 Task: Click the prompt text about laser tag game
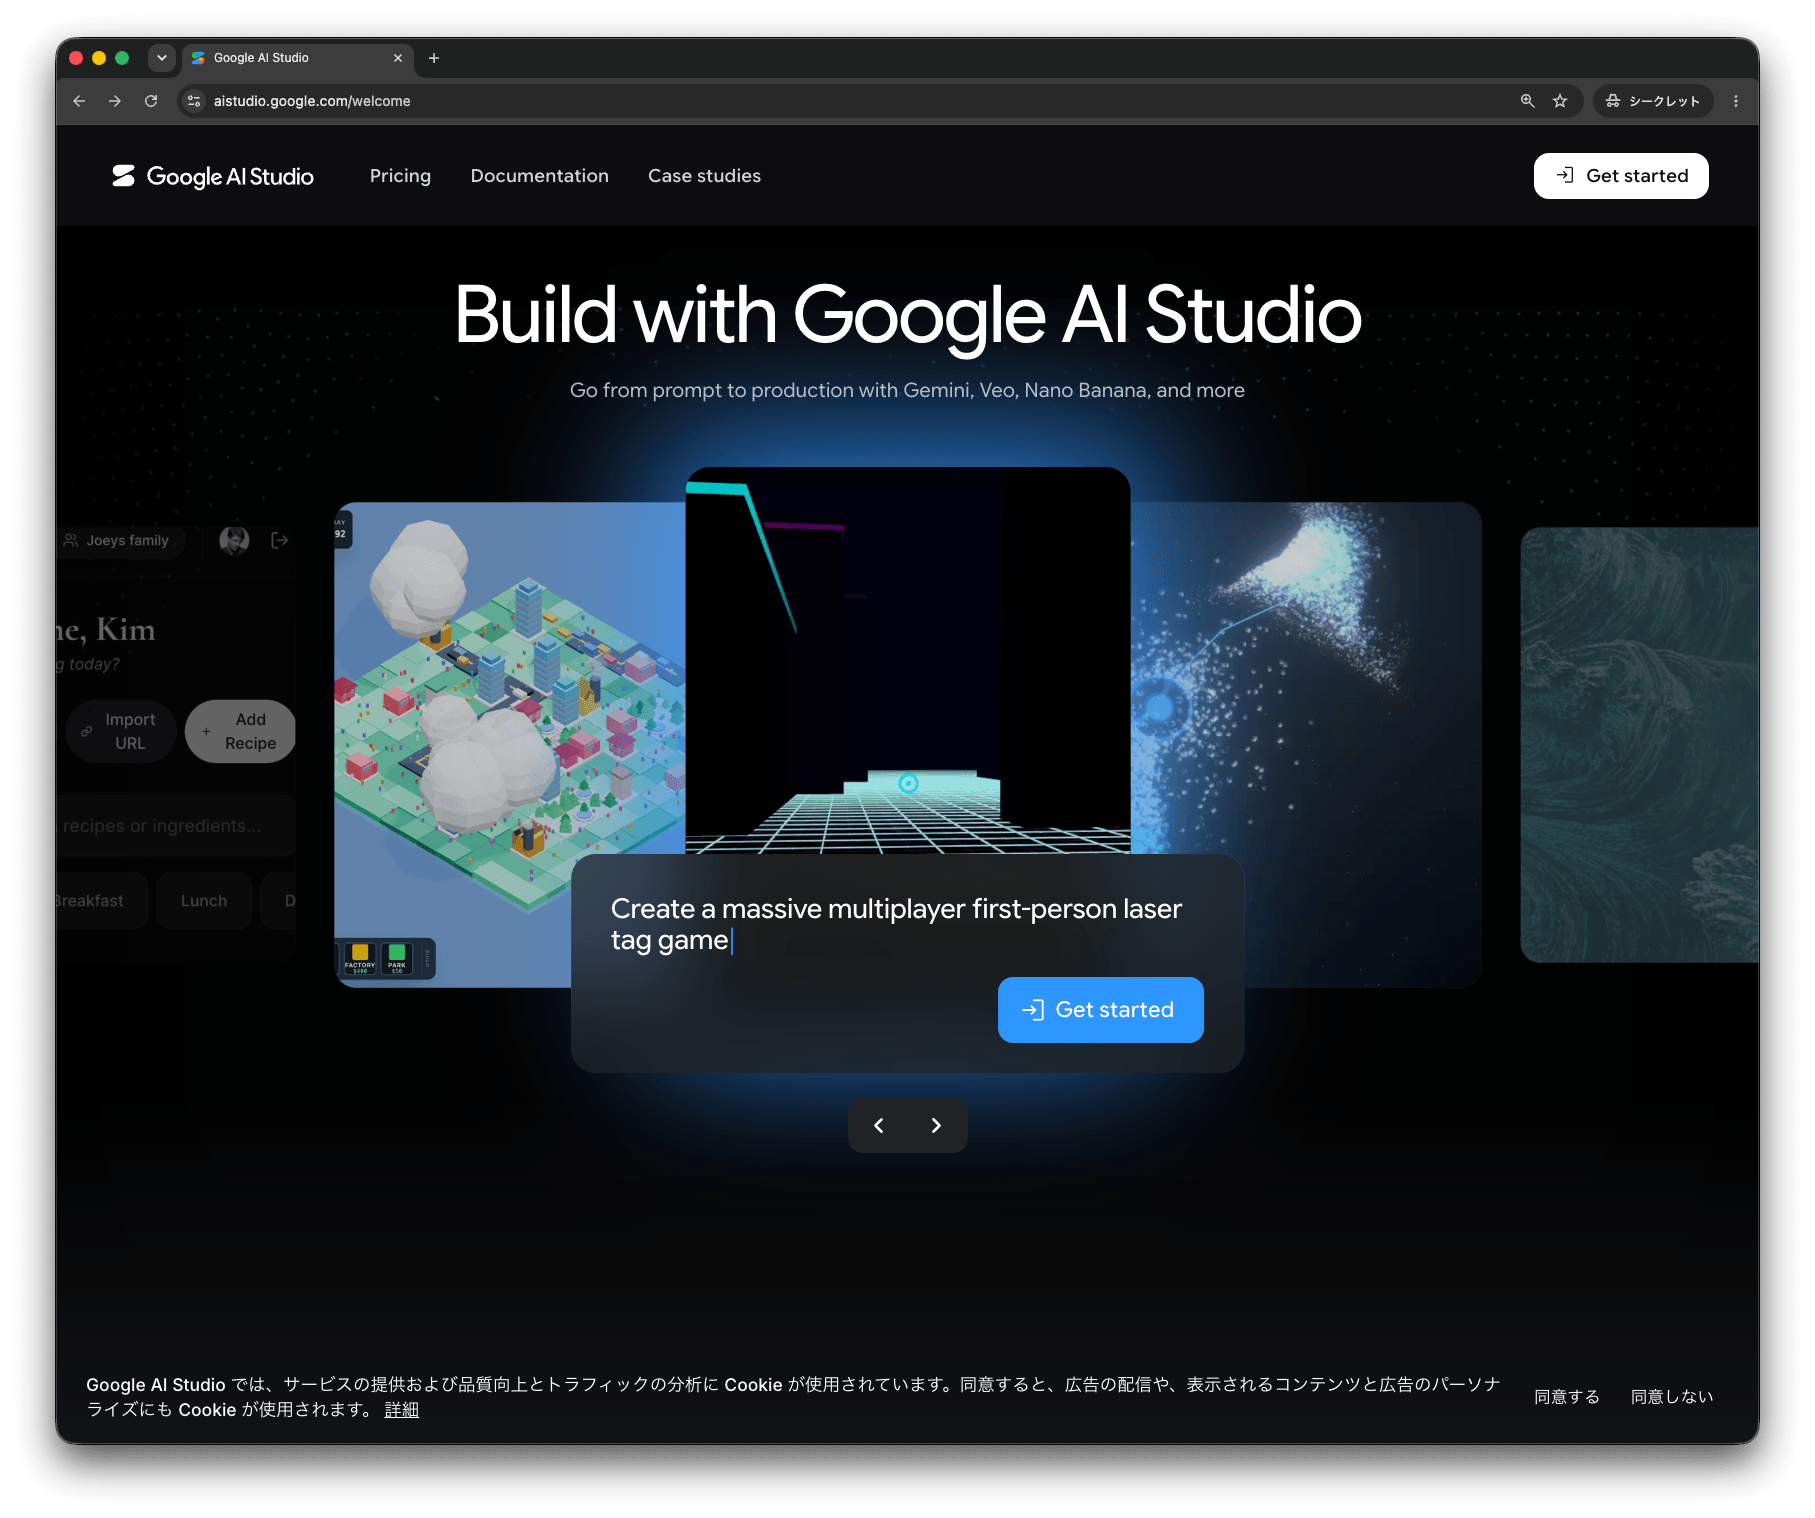pos(896,924)
